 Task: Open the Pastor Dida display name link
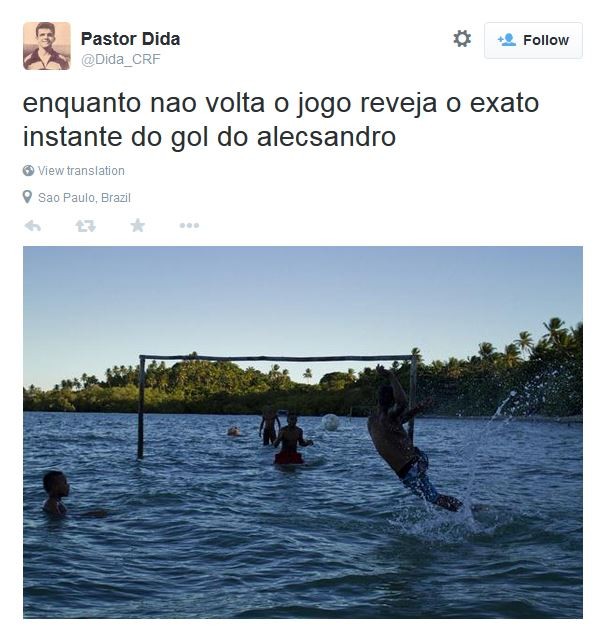[x=130, y=39]
